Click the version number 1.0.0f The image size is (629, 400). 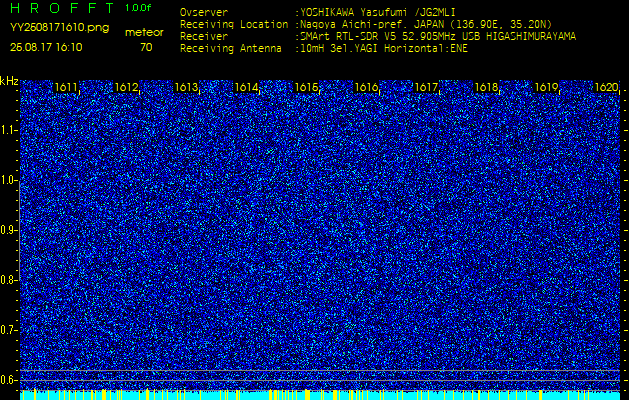click(x=138, y=8)
